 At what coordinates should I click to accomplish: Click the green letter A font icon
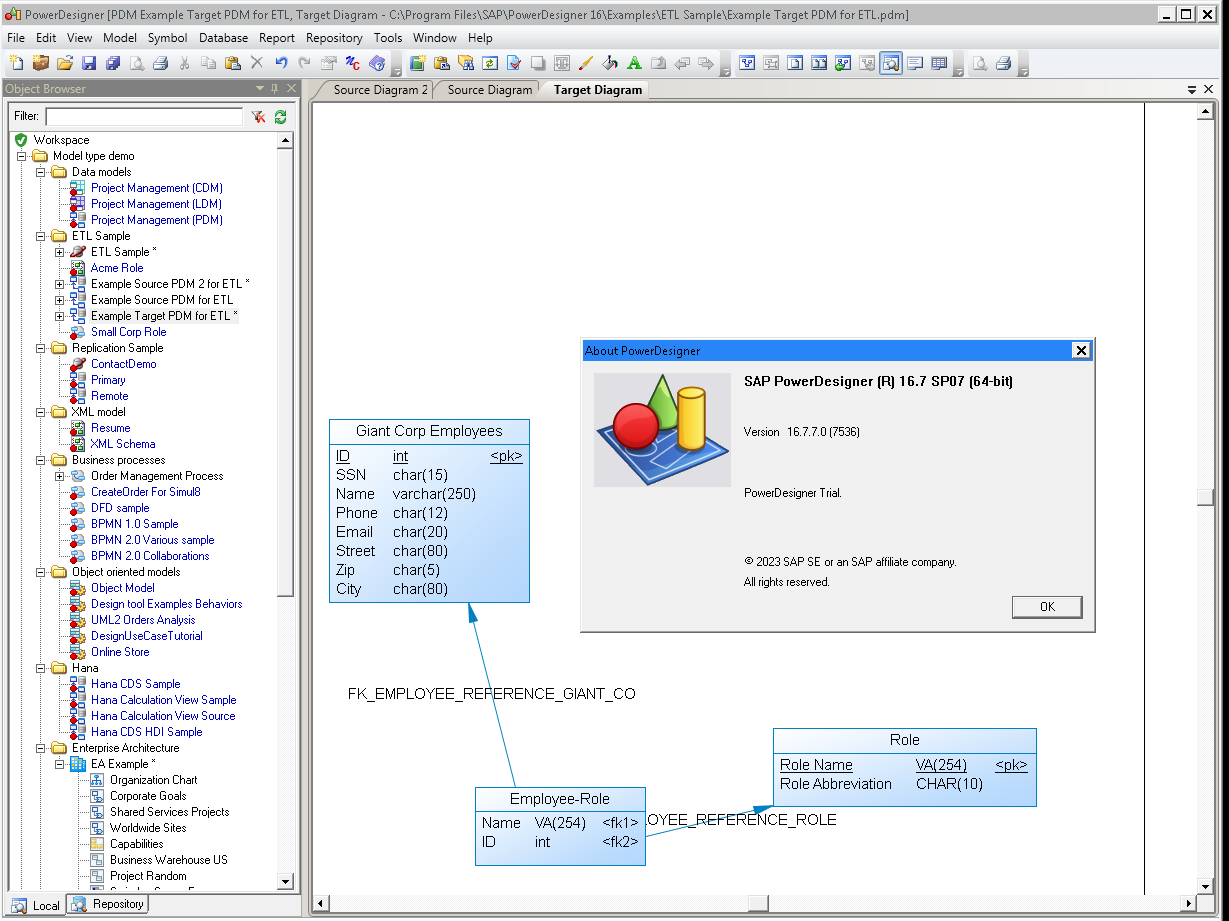pos(634,63)
